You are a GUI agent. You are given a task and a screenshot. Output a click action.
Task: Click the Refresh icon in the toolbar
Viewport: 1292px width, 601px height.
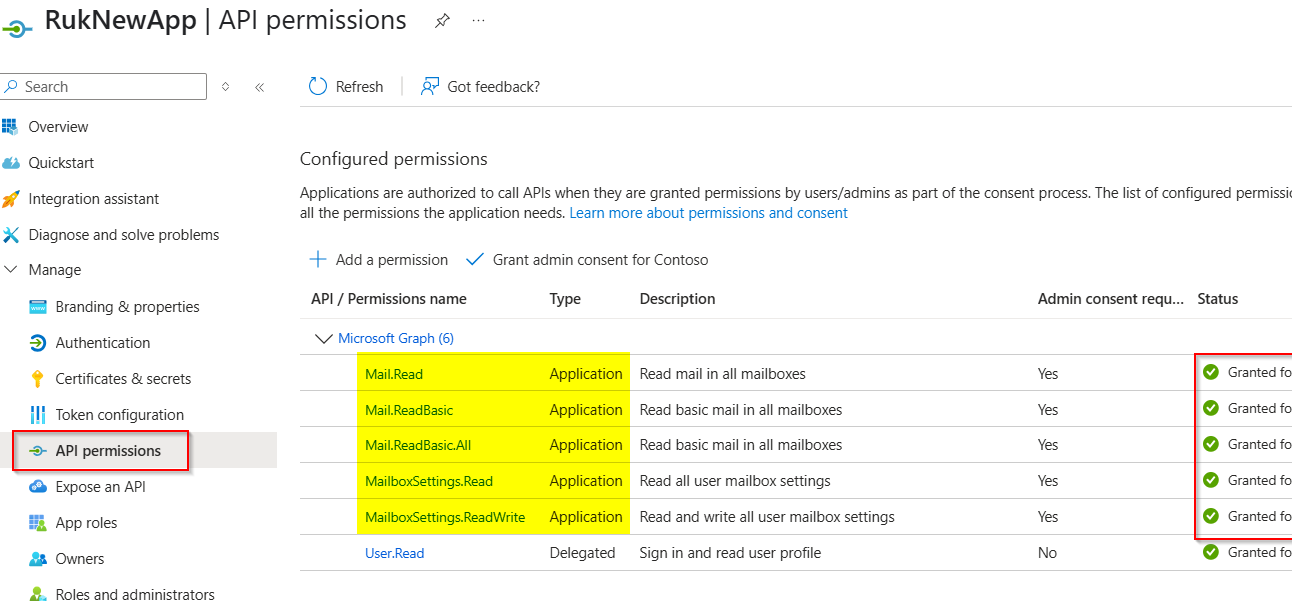tap(318, 87)
